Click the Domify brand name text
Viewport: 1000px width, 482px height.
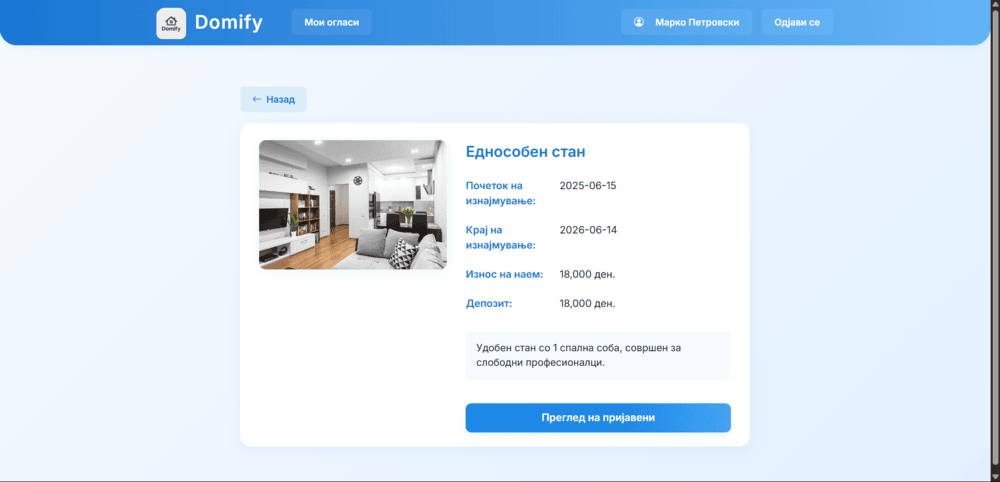228,22
